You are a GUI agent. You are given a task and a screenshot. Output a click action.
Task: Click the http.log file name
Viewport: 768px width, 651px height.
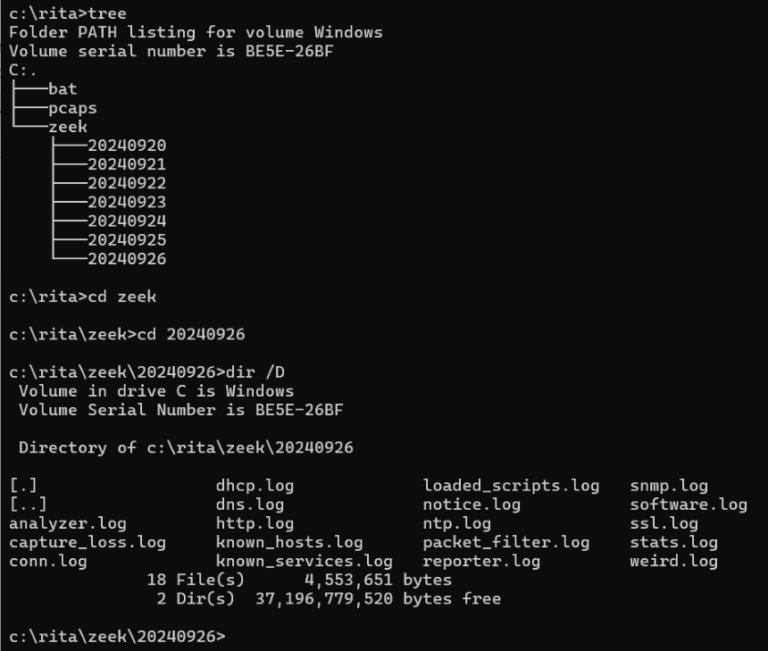pyautogui.click(x=255, y=523)
